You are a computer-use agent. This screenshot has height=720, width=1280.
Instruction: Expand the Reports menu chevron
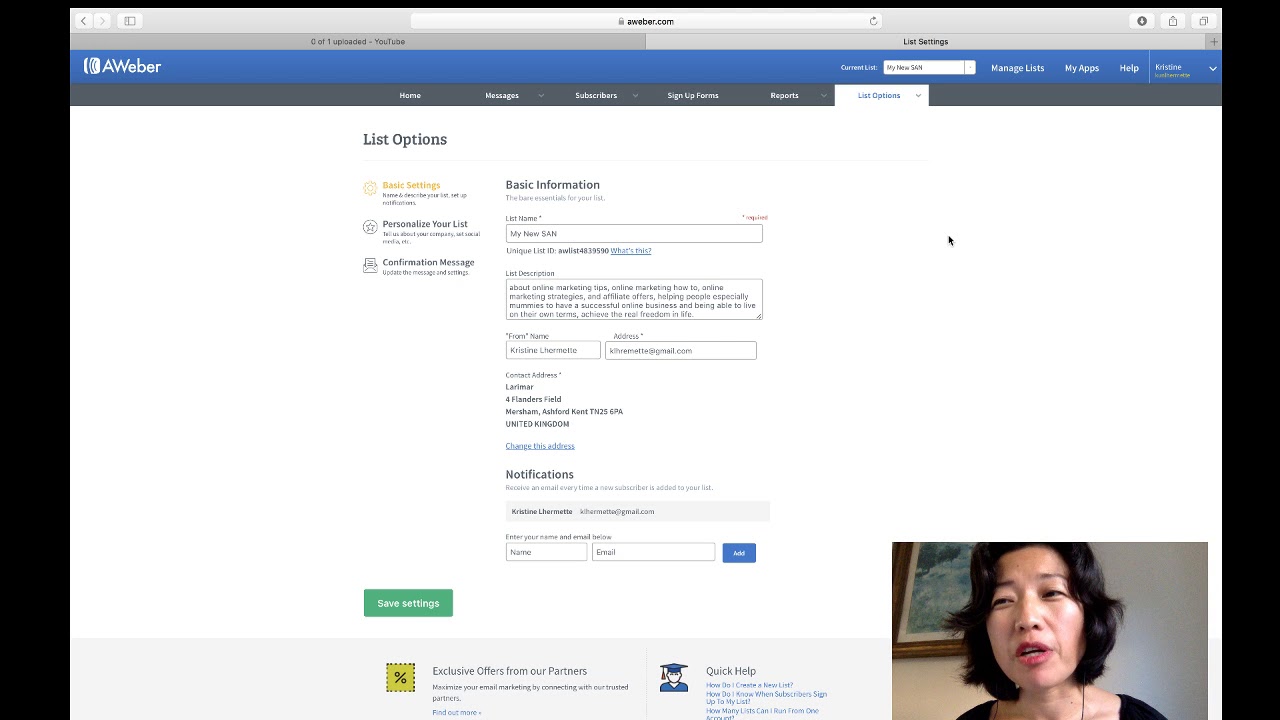tap(824, 96)
